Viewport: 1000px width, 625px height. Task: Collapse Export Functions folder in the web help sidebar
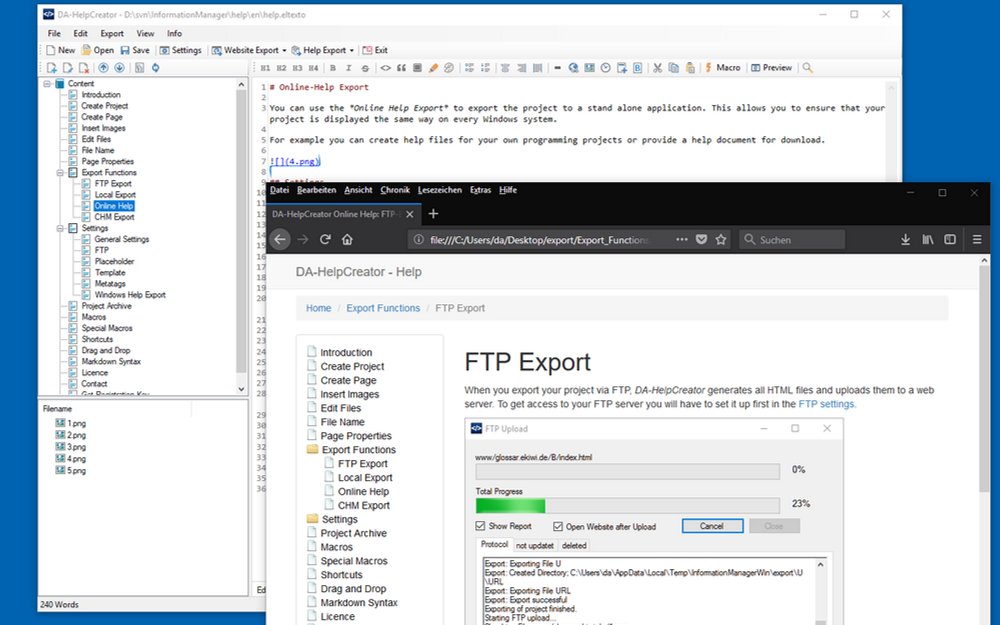click(312, 450)
